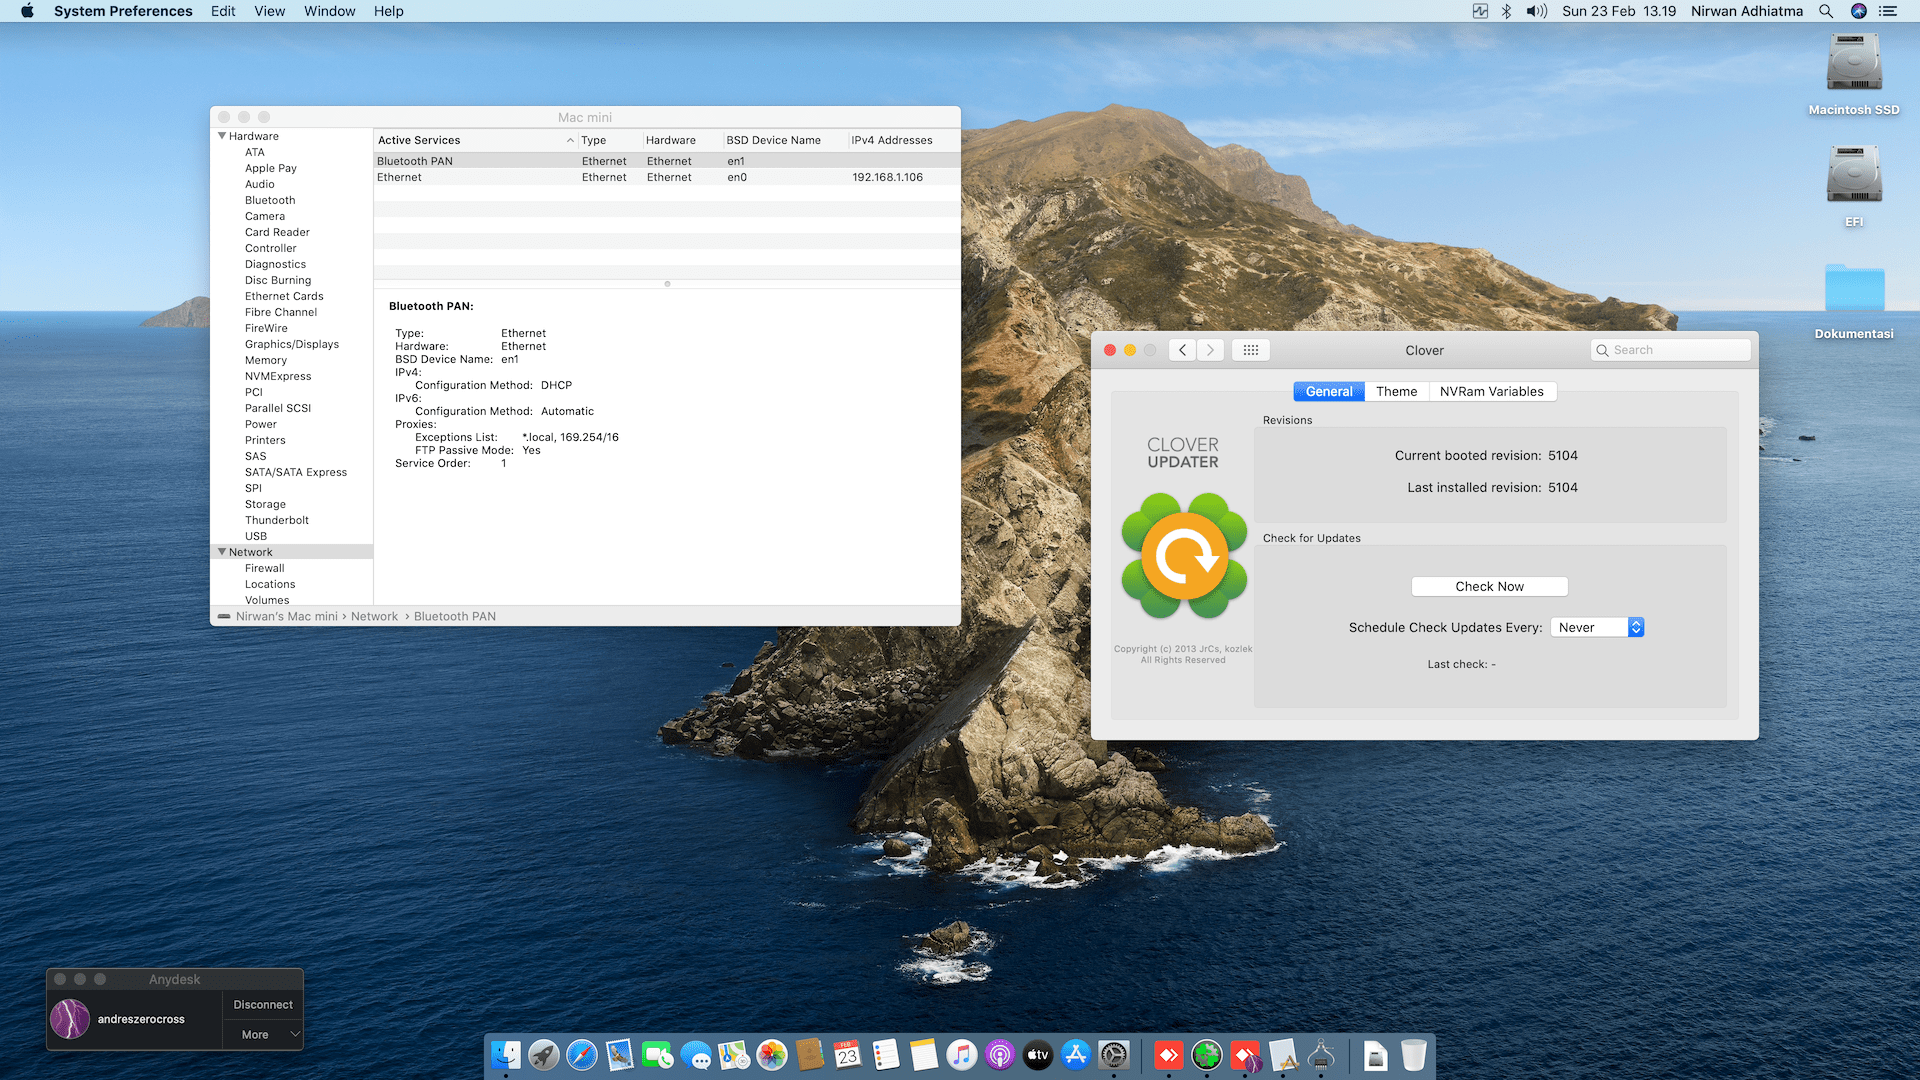Select Ethernet en0 service row
1920x1080 pixels.
click(667, 177)
